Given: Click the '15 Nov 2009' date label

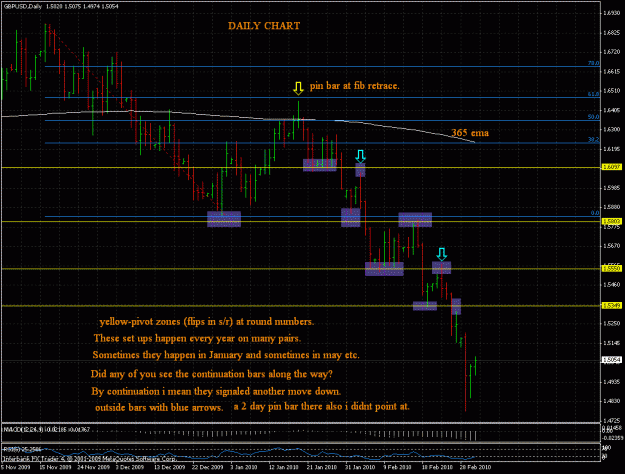Looking at the screenshot, I should pos(55,467).
